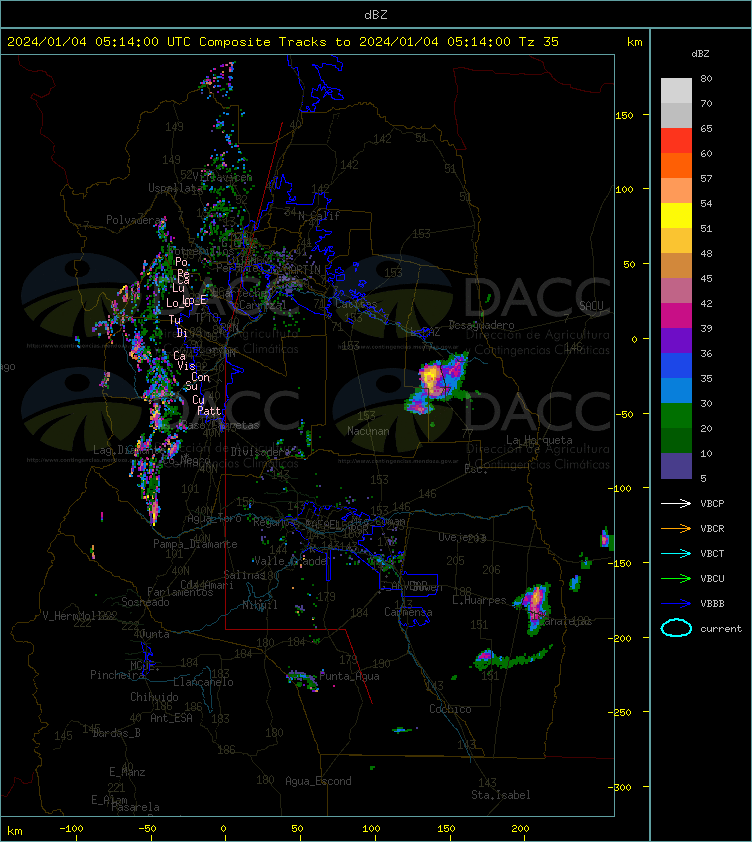Click the Carmensa place label
Screen dimensions: 752x842
[408, 612]
